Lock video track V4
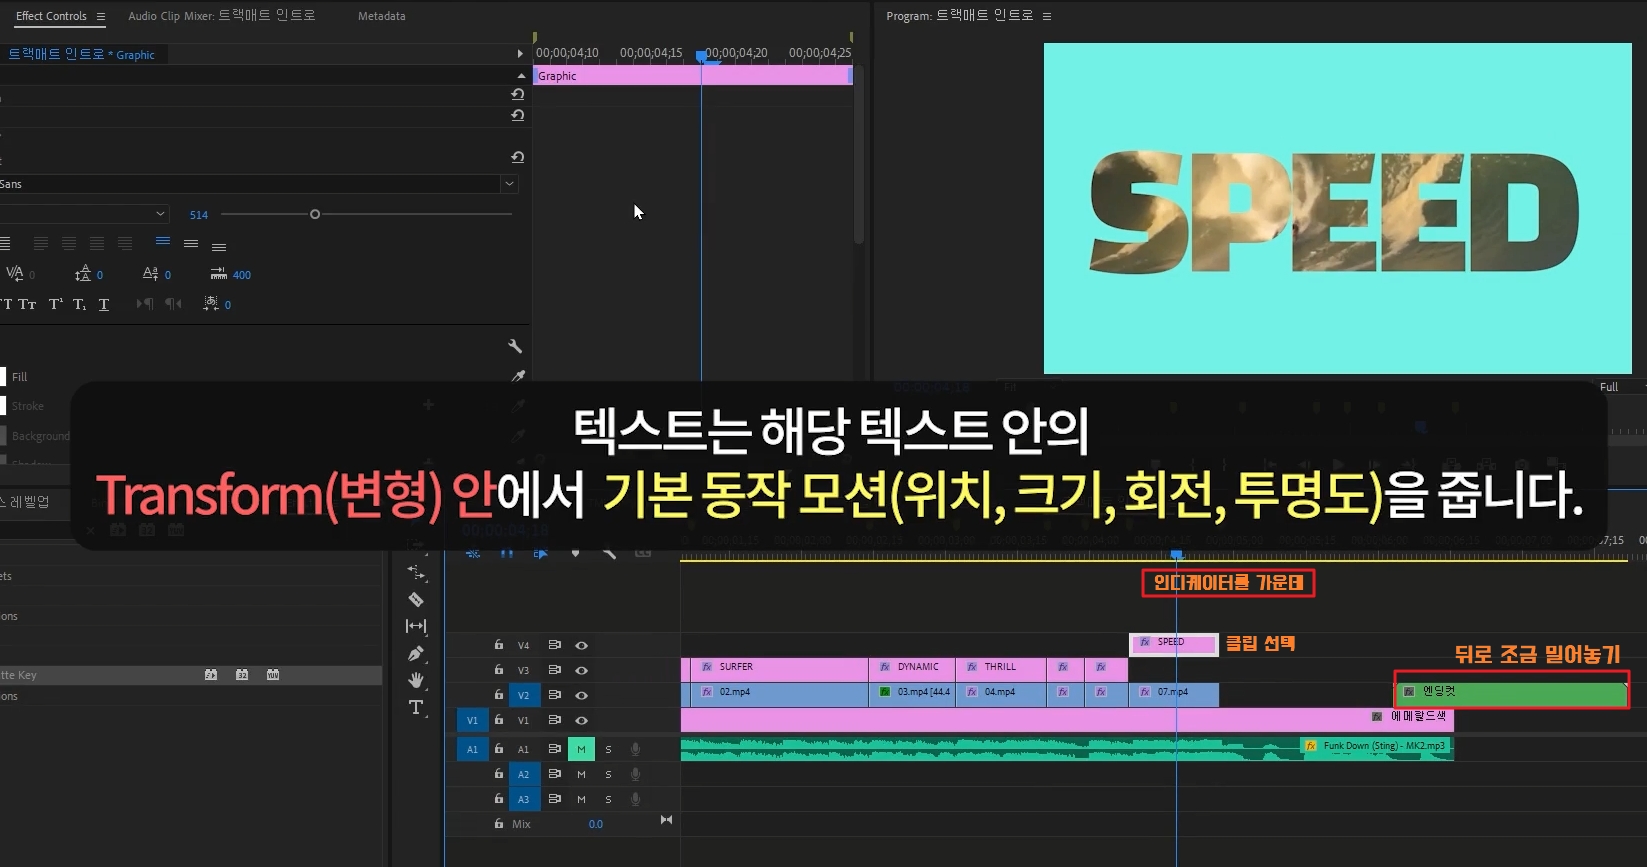 (498, 645)
